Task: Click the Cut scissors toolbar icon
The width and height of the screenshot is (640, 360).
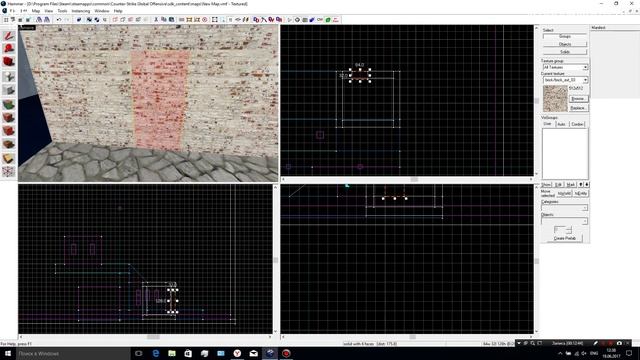Action: (x=156, y=20)
